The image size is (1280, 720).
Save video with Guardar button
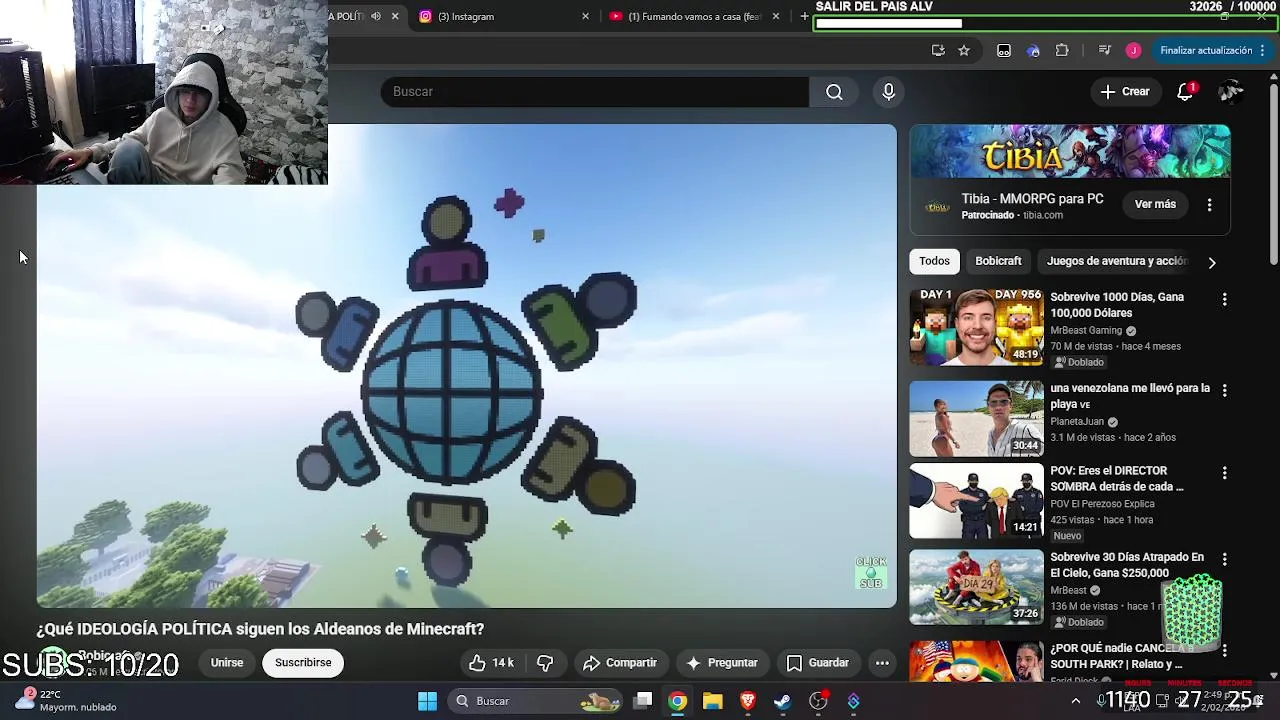818,663
